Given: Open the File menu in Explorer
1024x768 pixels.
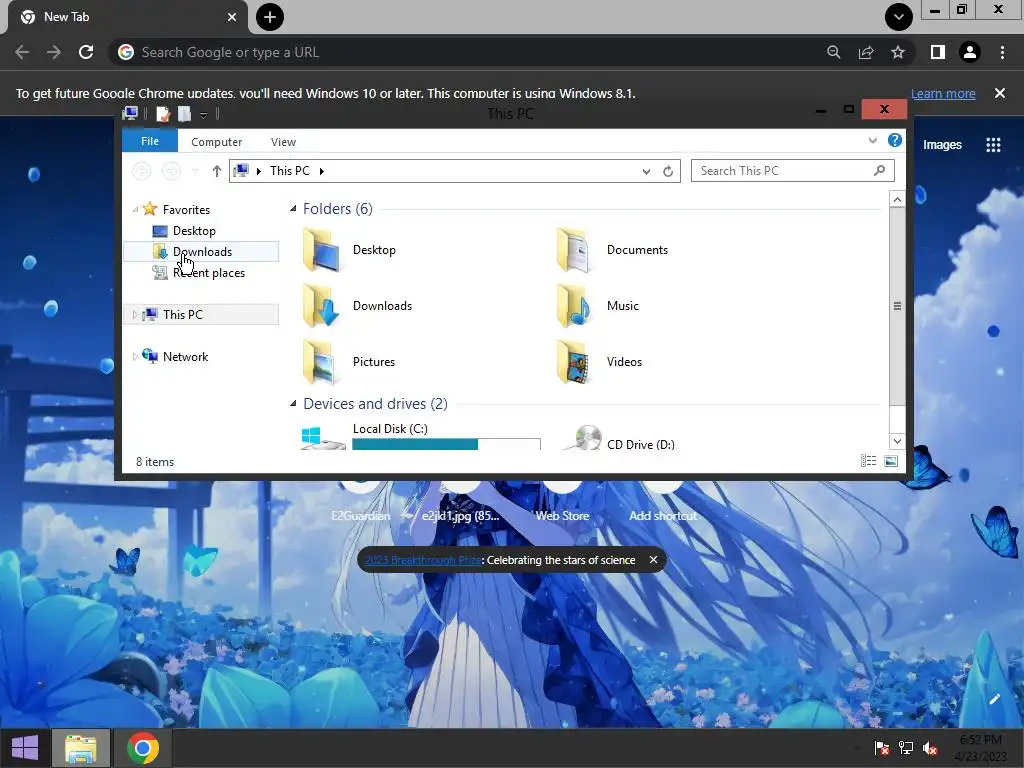Looking at the screenshot, I should click(150, 141).
